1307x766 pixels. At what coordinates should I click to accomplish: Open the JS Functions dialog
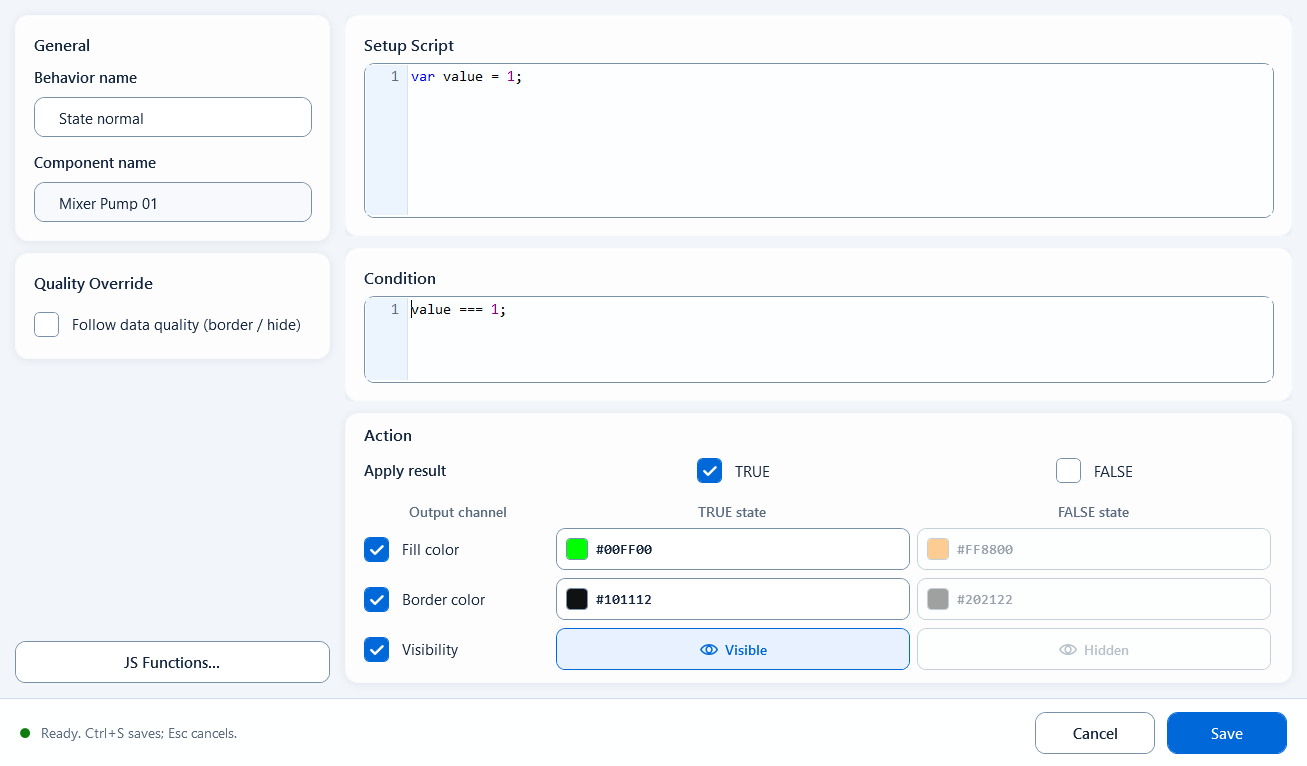click(172, 662)
